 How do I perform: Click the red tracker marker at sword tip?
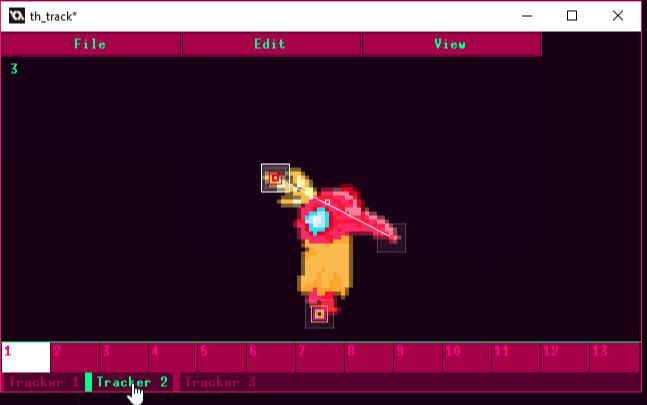pyautogui.click(x=275, y=178)
